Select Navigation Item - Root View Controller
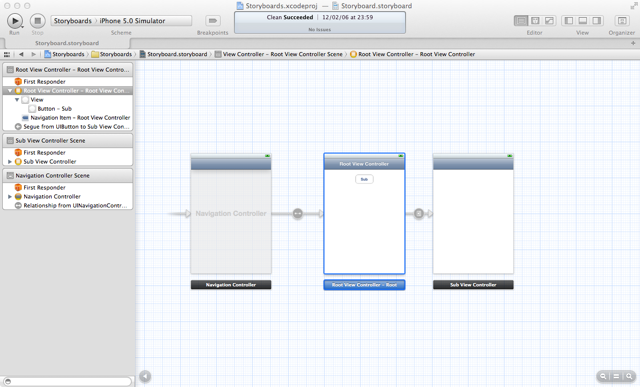The width and height of the screenshot is (640, 387). [x=68, y=118]
